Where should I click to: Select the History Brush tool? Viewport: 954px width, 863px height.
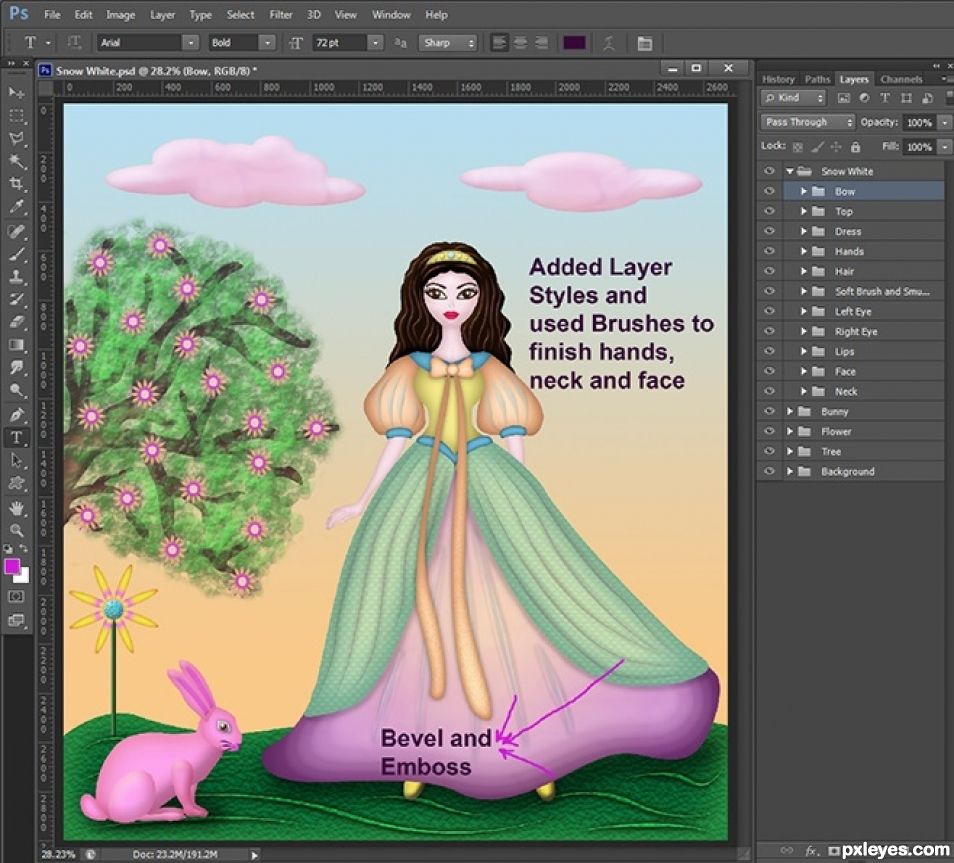pos(16,299)
